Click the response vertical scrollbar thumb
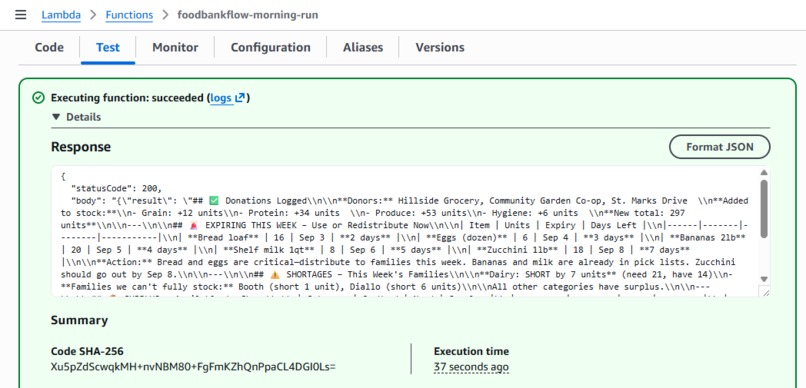The image size is (806, 388). 764,209
